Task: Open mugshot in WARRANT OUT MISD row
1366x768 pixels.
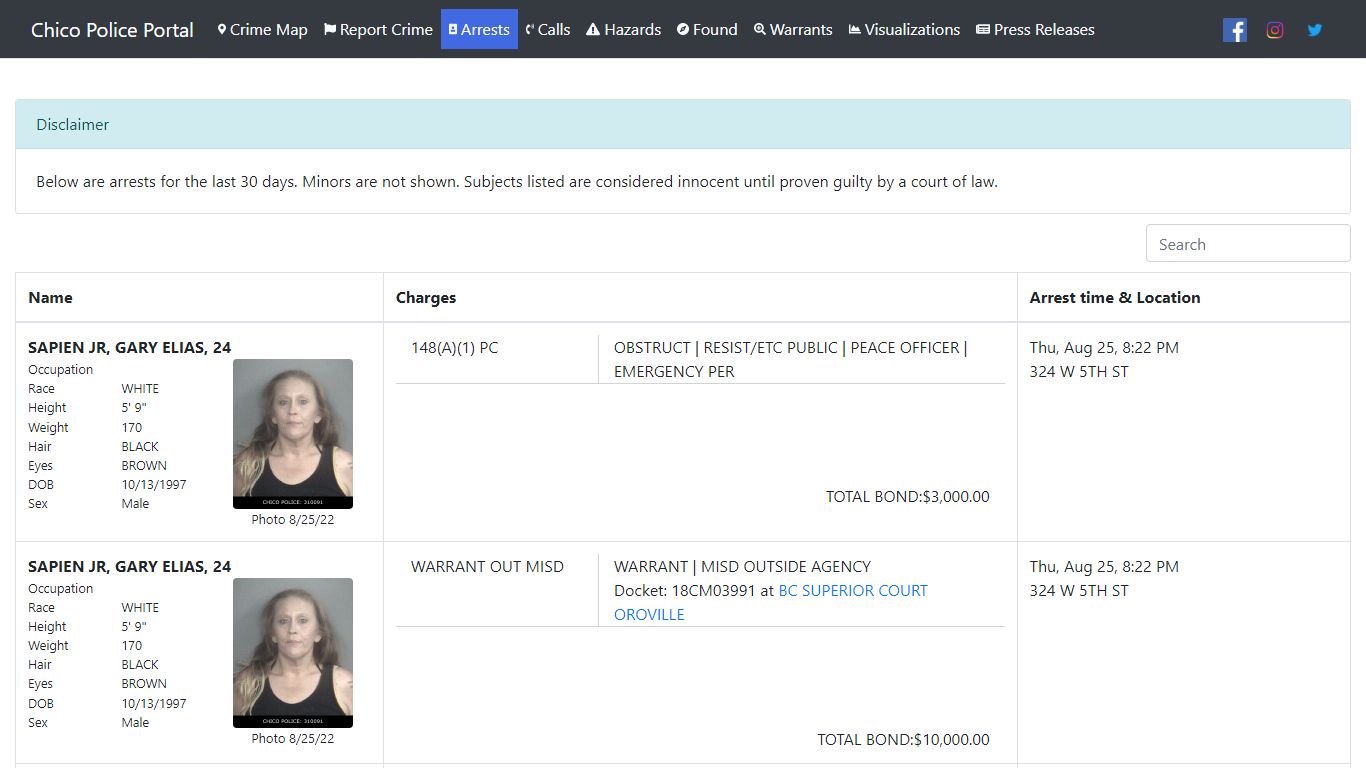Action: tap(293, 653)
